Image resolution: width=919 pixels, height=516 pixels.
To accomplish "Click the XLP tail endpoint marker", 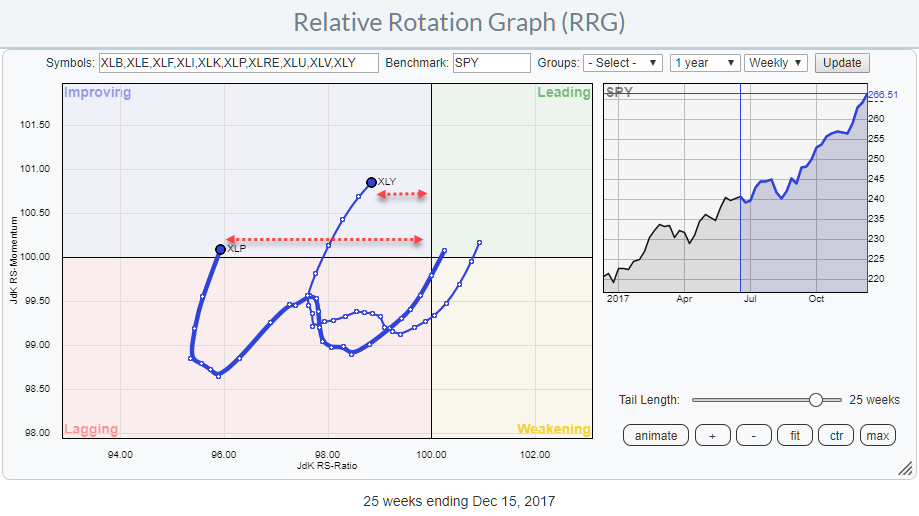I will tap(220, 250).
